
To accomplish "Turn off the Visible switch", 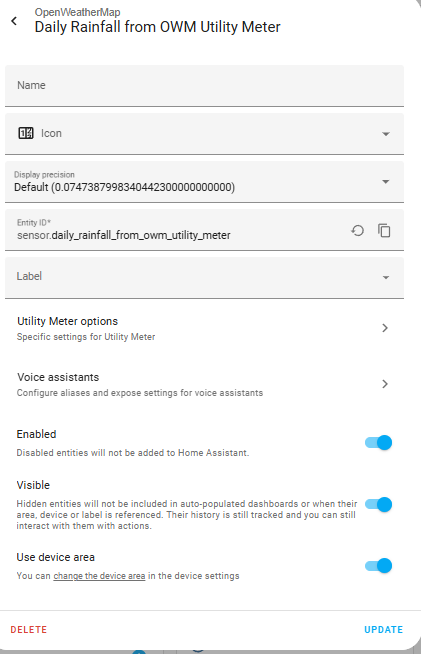I will tap(378, 504).
